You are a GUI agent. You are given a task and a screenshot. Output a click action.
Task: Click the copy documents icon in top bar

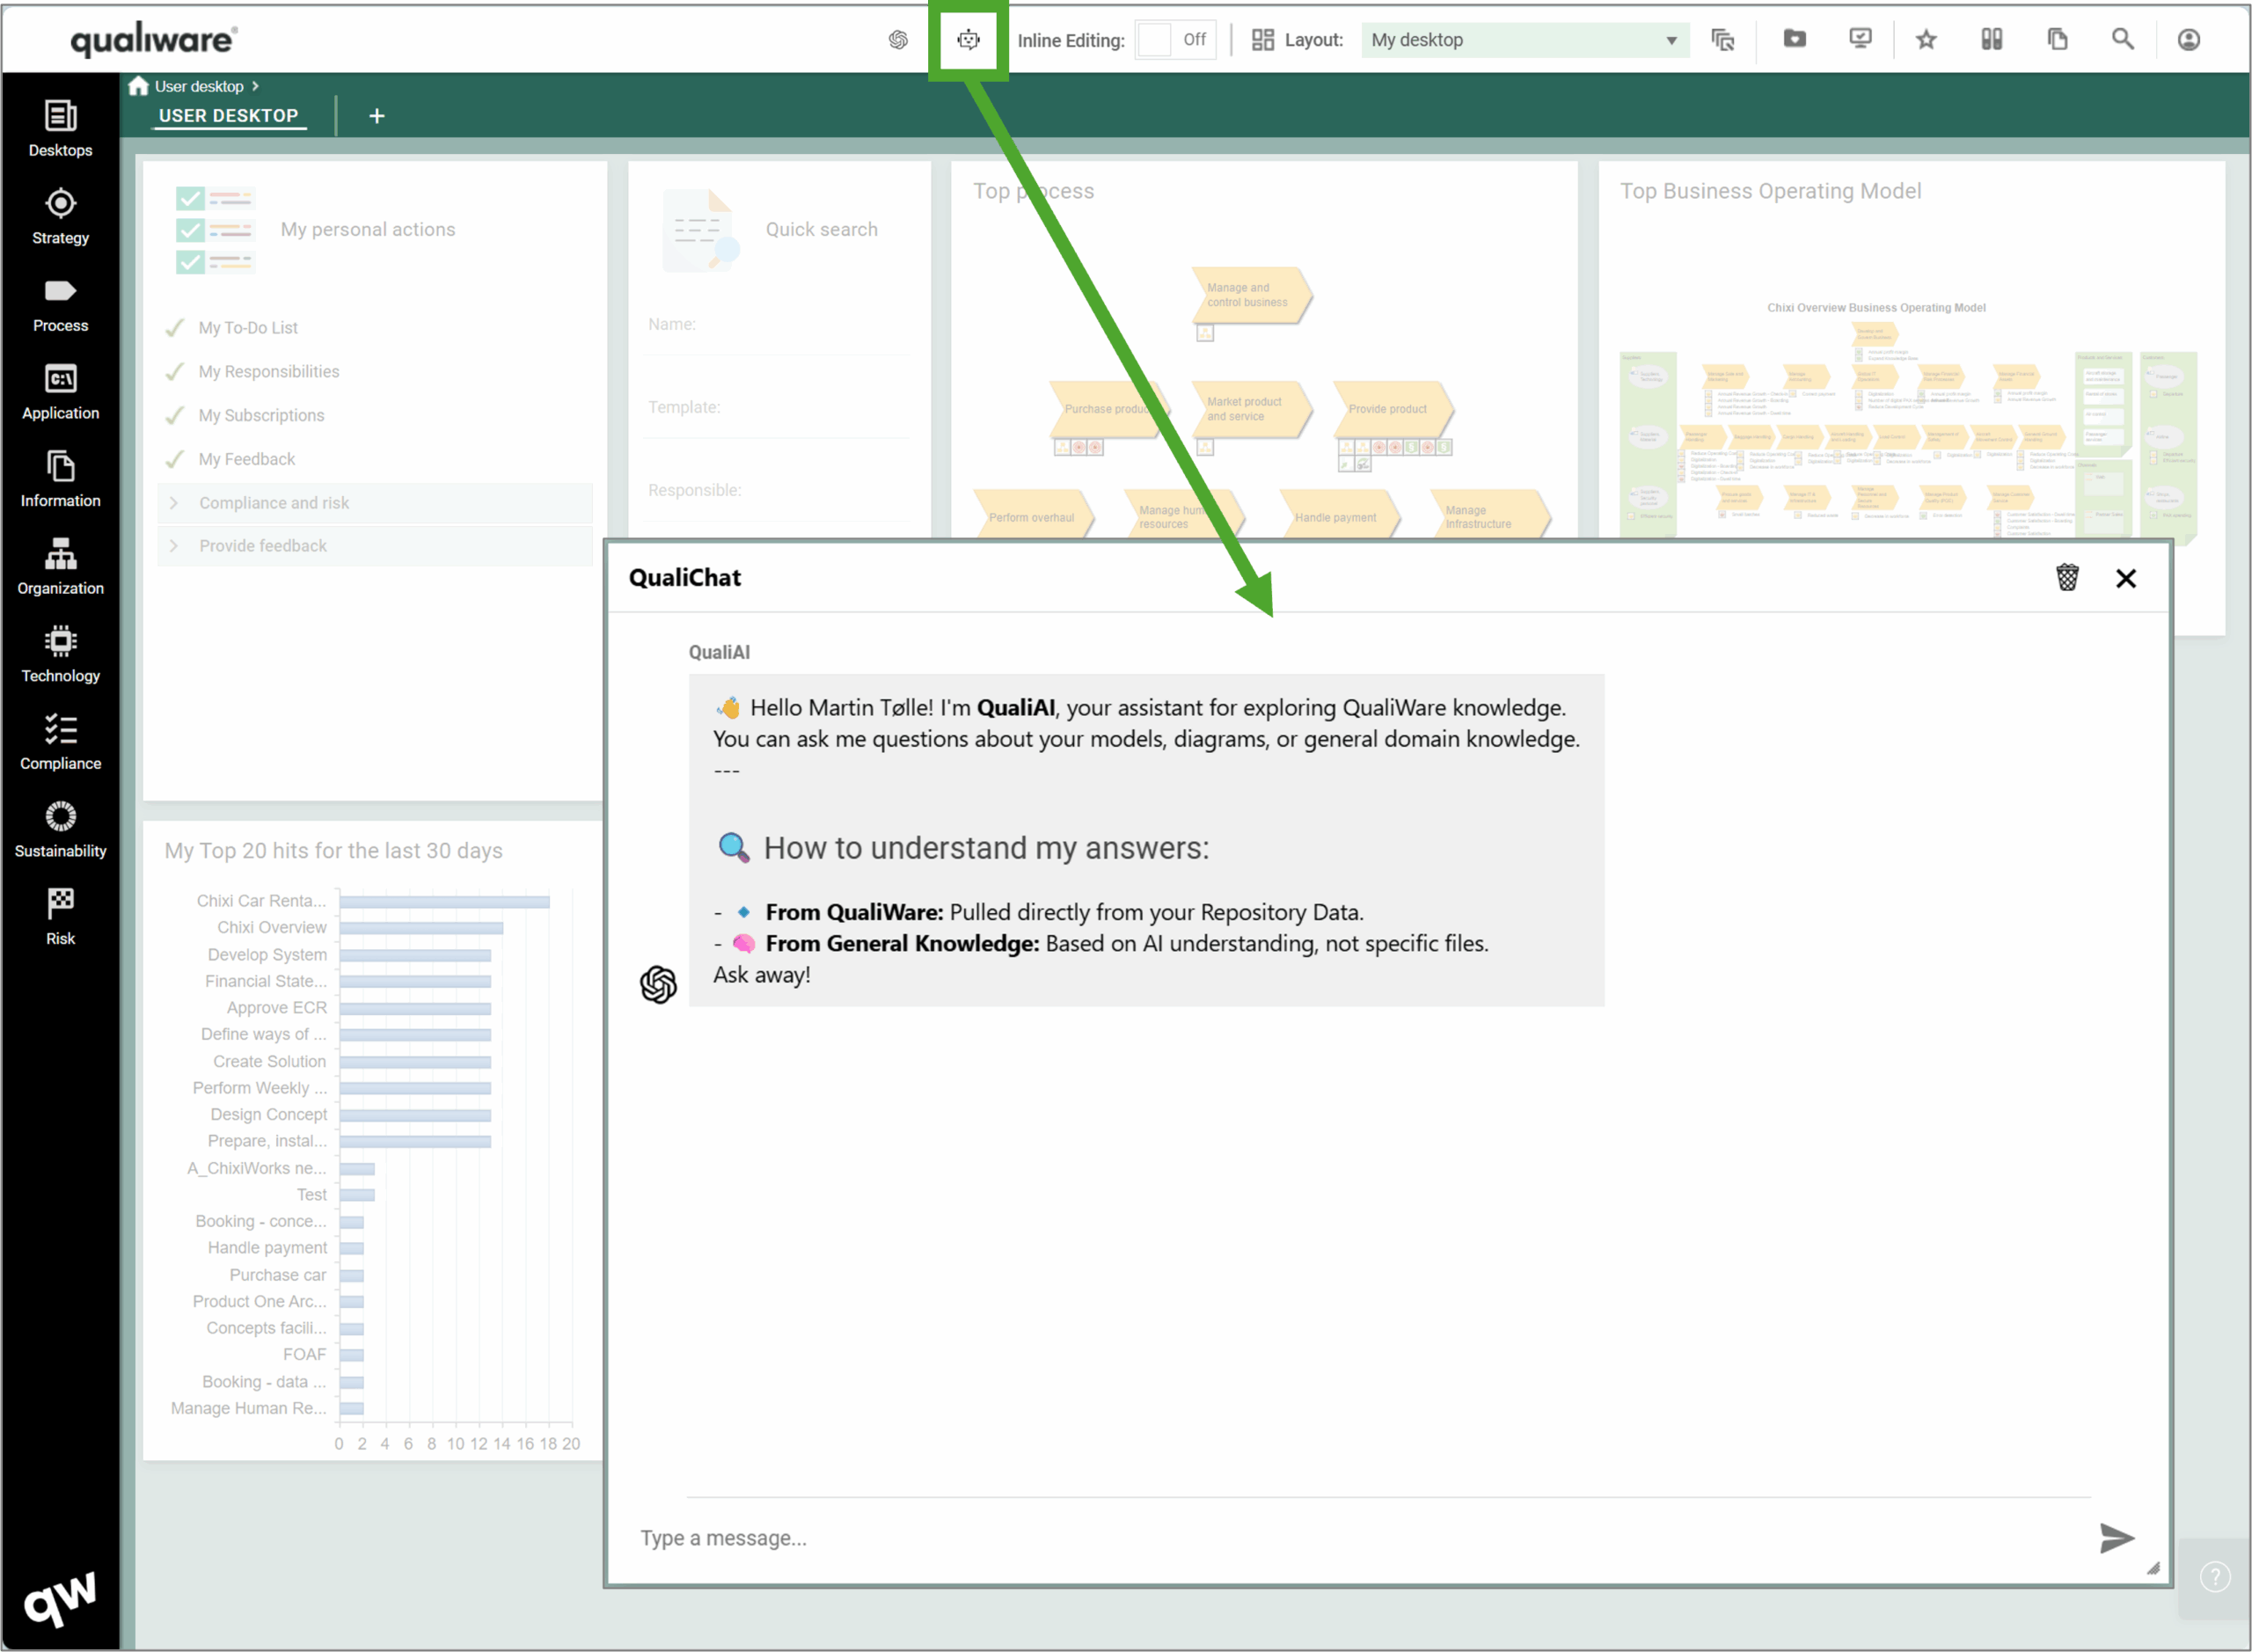click(x=2057, y=39)
